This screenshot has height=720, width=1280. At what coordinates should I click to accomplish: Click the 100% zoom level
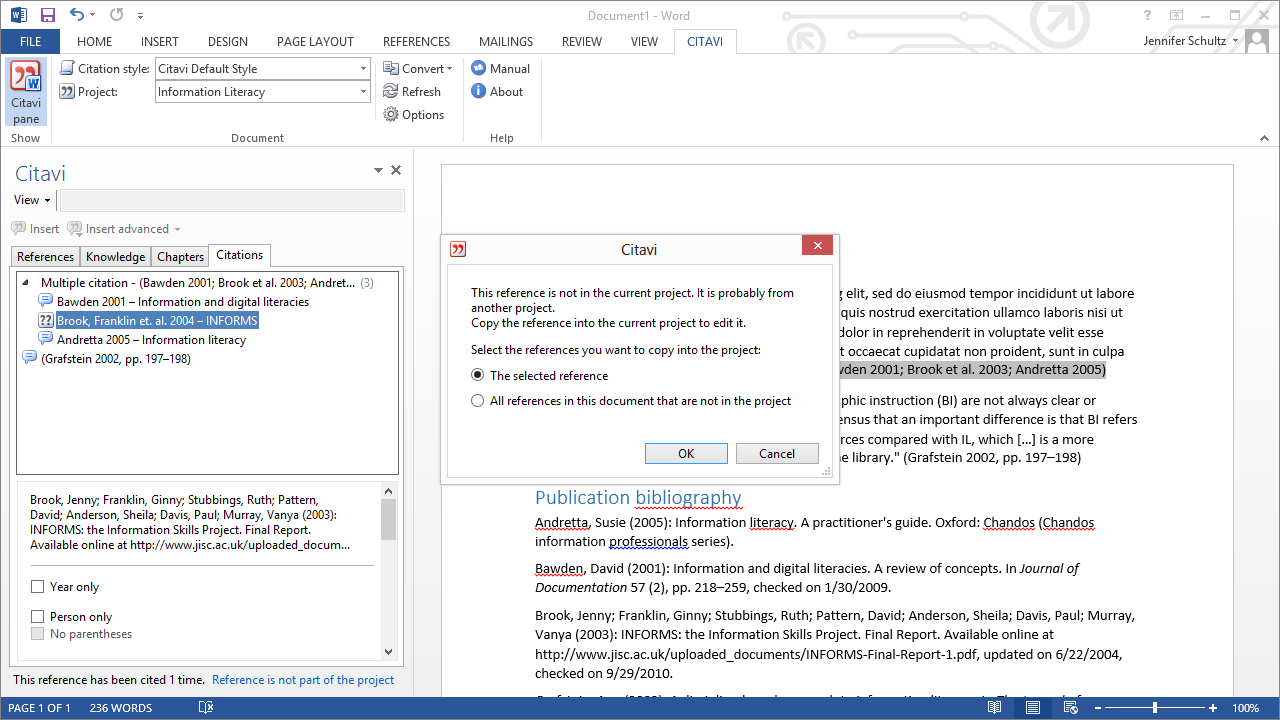coord(1246,708)
